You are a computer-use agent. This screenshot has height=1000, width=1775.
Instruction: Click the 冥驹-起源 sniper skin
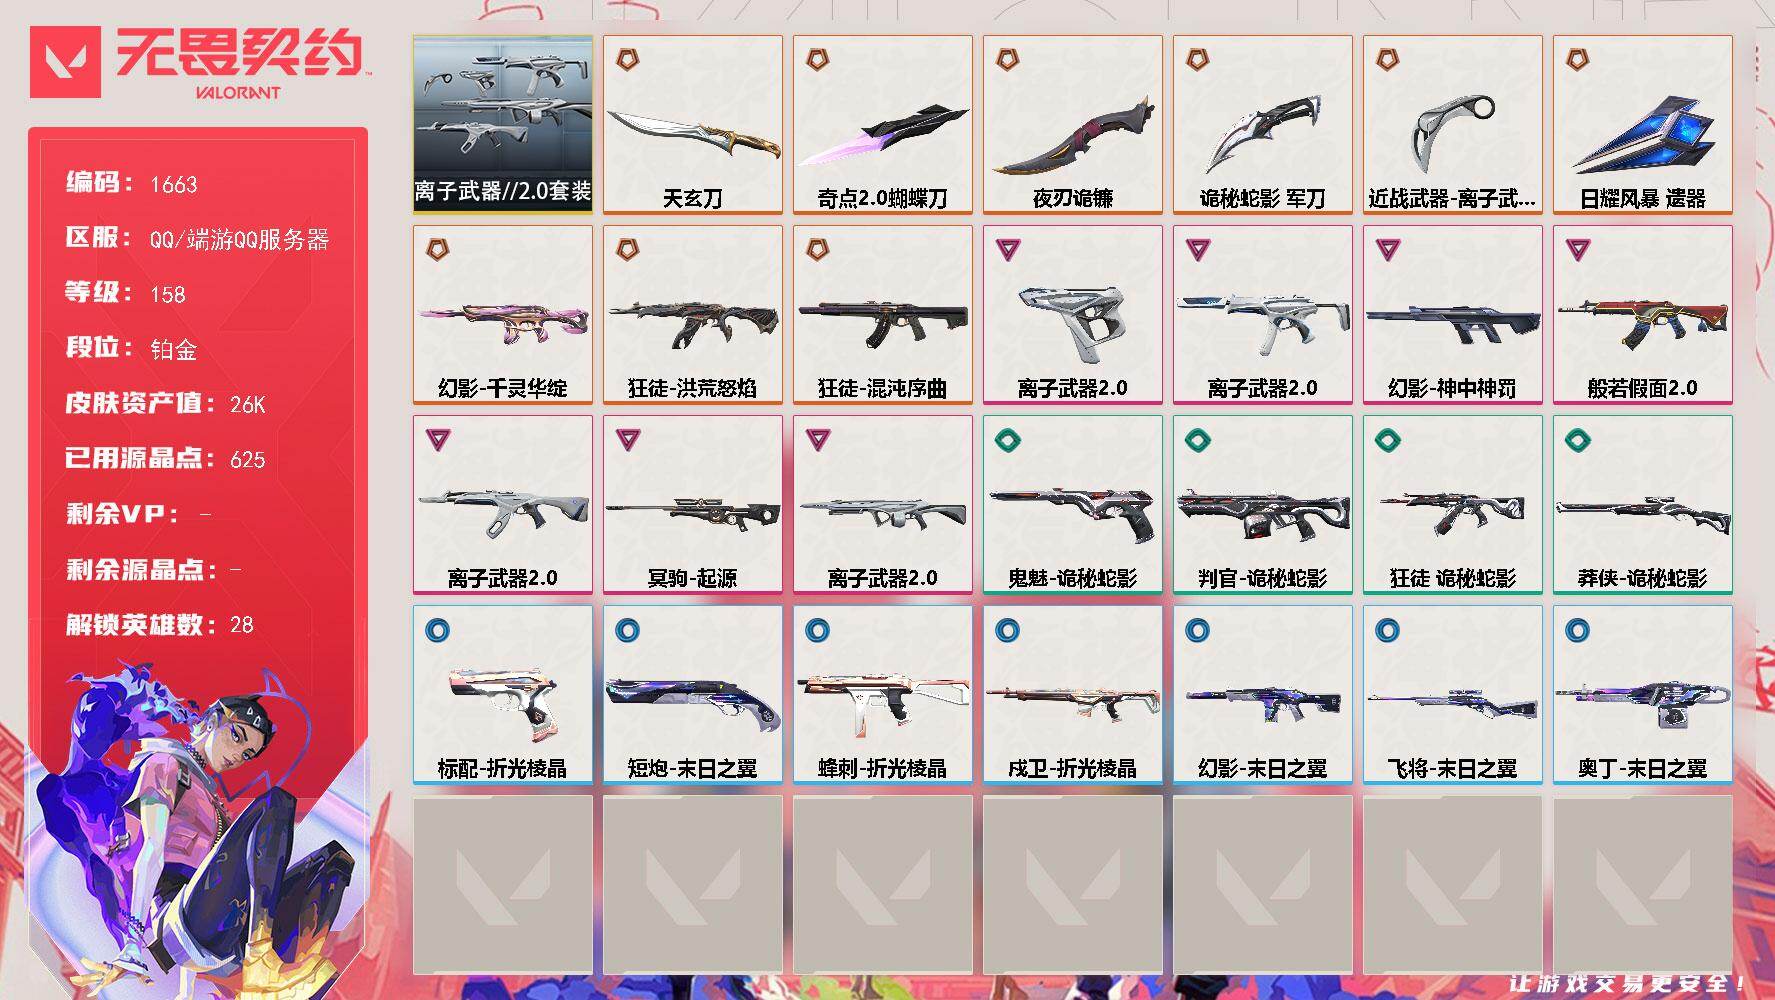pyautogui.click(x=693, y=505)
